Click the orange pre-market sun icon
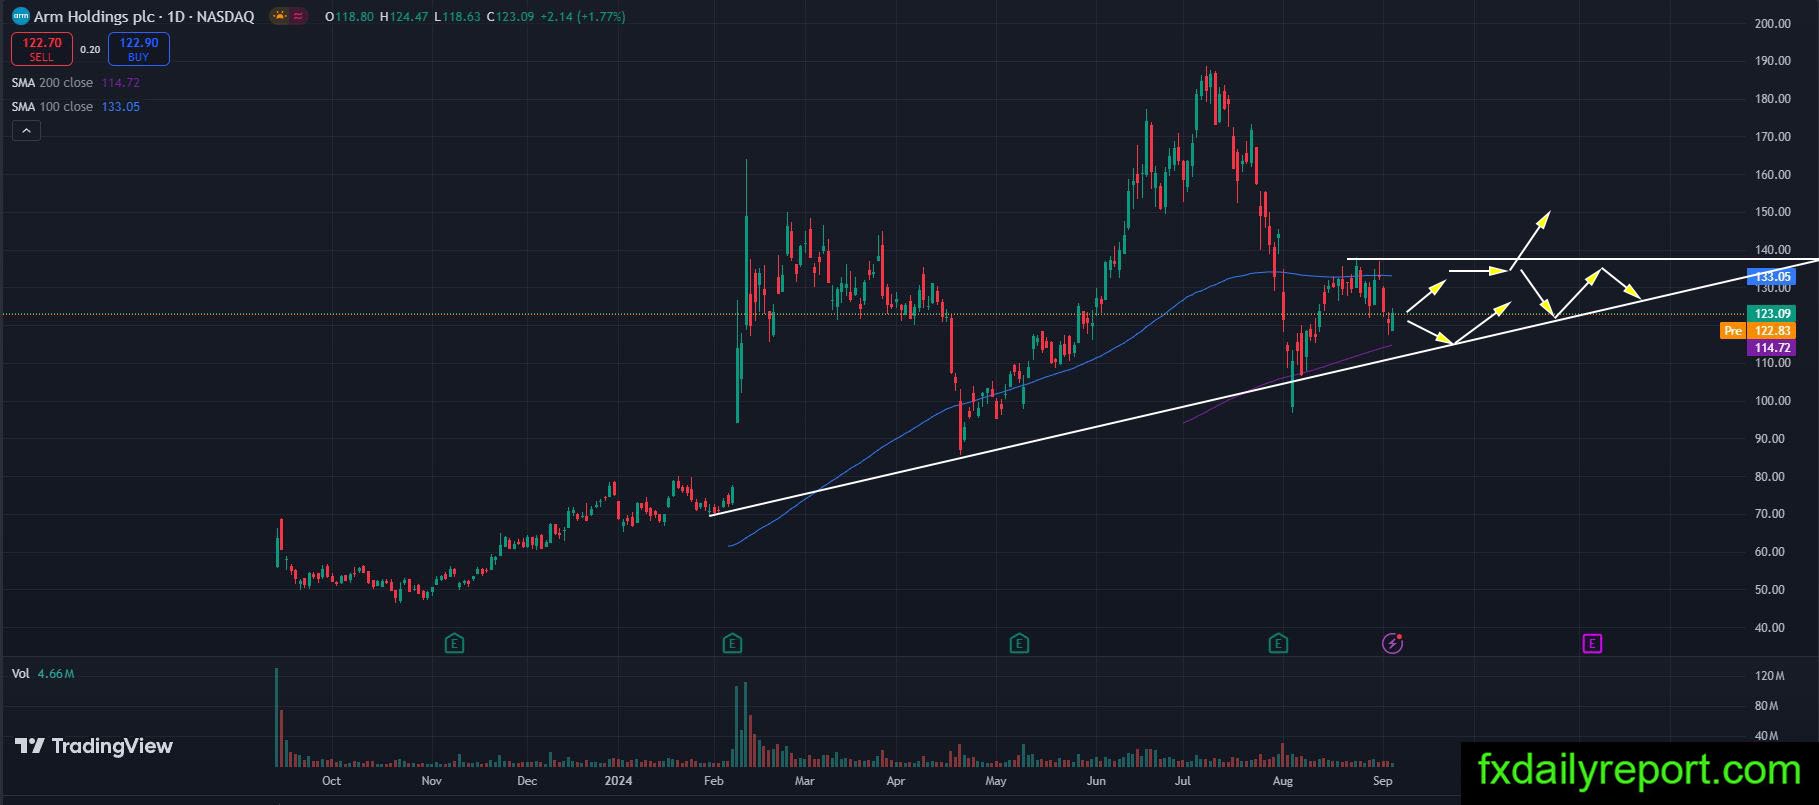The image size is (1819, 805). click(x=279, y=16)
